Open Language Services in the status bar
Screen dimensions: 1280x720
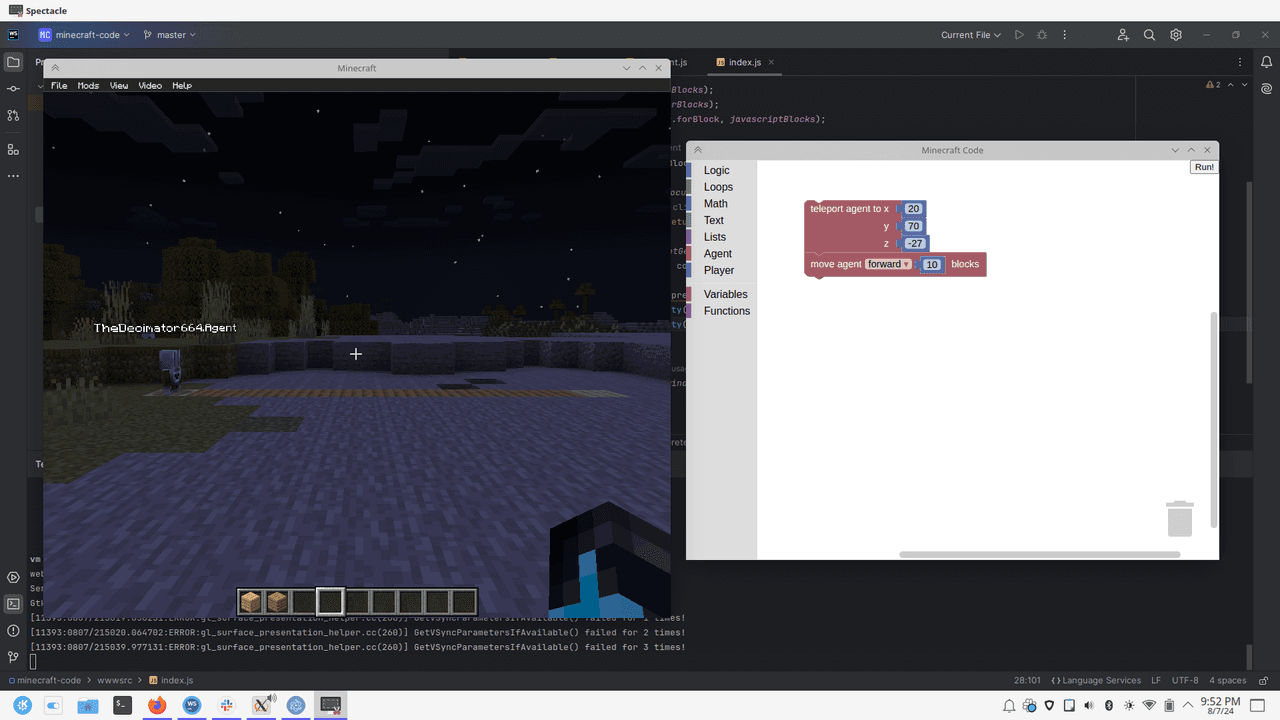point(1095,680)
